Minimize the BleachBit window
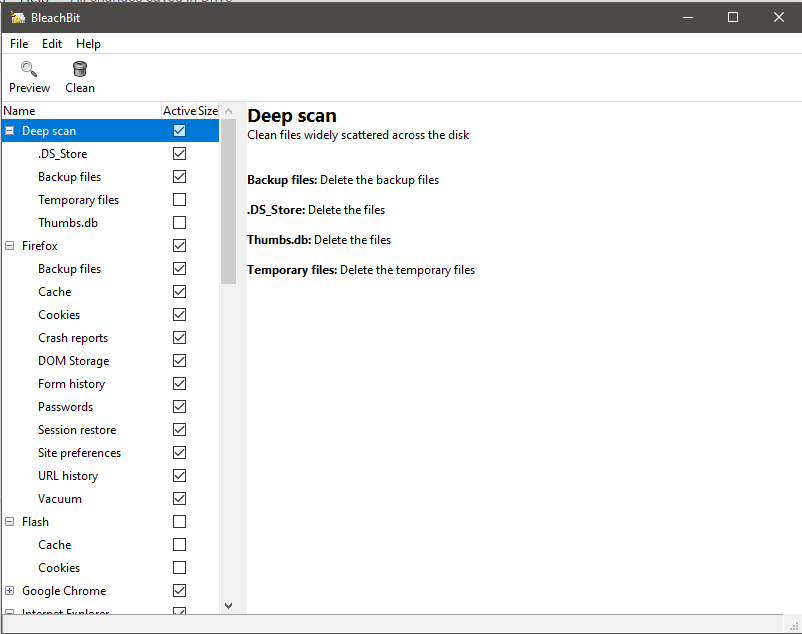802x634 pixels. [688, 17]
